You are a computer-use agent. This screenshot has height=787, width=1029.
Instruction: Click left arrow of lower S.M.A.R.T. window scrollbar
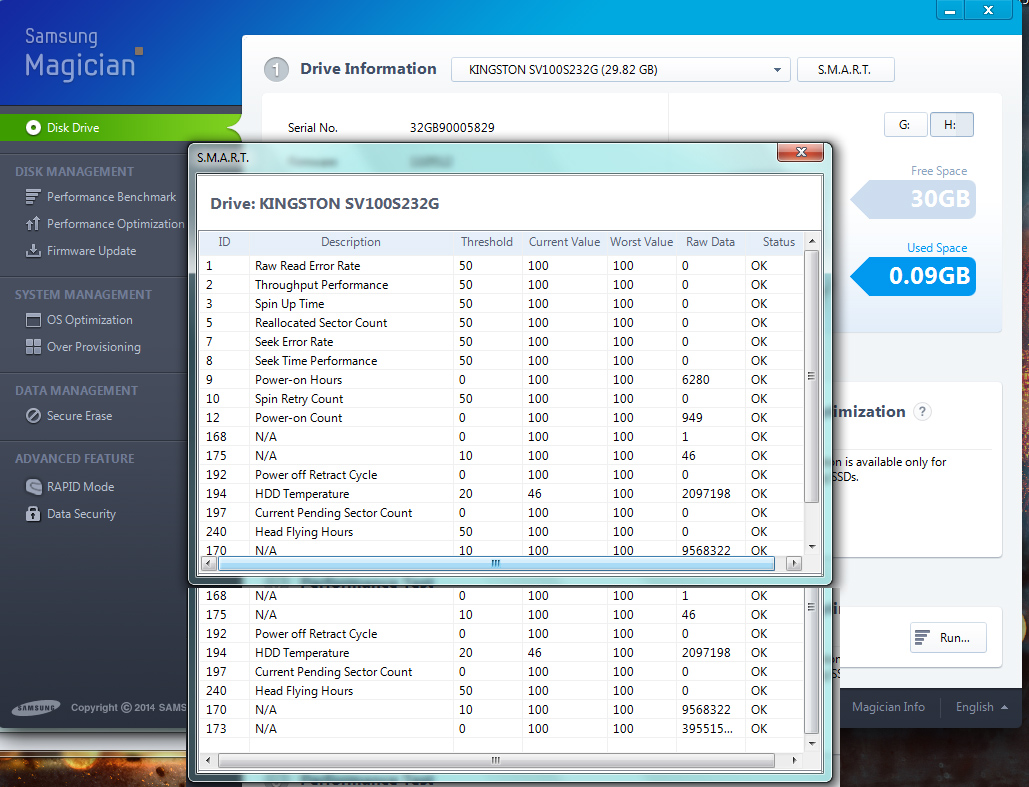pos(209,760)
